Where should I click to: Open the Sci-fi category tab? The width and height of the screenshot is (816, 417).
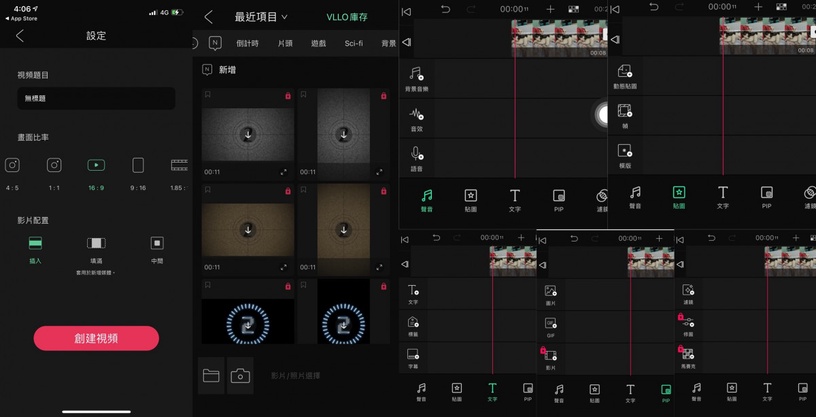pos(354,44)
